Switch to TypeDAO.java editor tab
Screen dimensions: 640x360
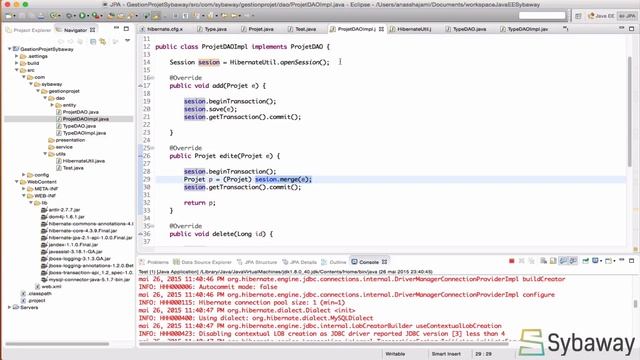[466, 29]
